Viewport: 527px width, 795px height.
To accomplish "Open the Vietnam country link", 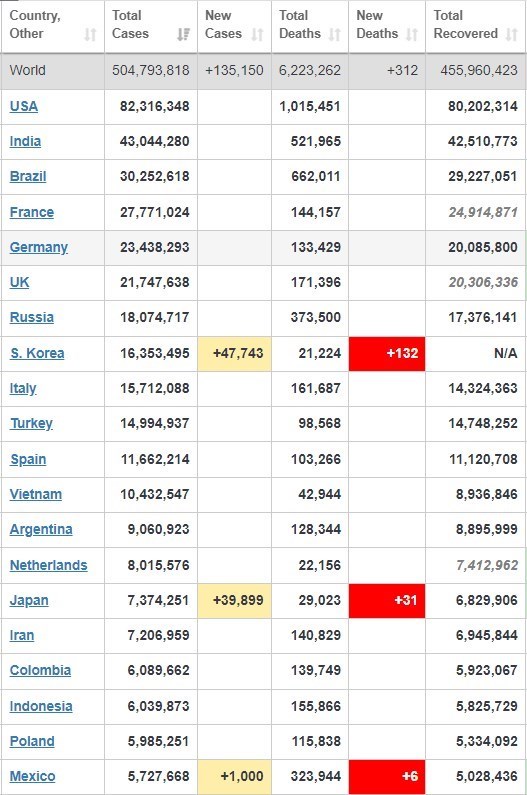I will (36, 494).
